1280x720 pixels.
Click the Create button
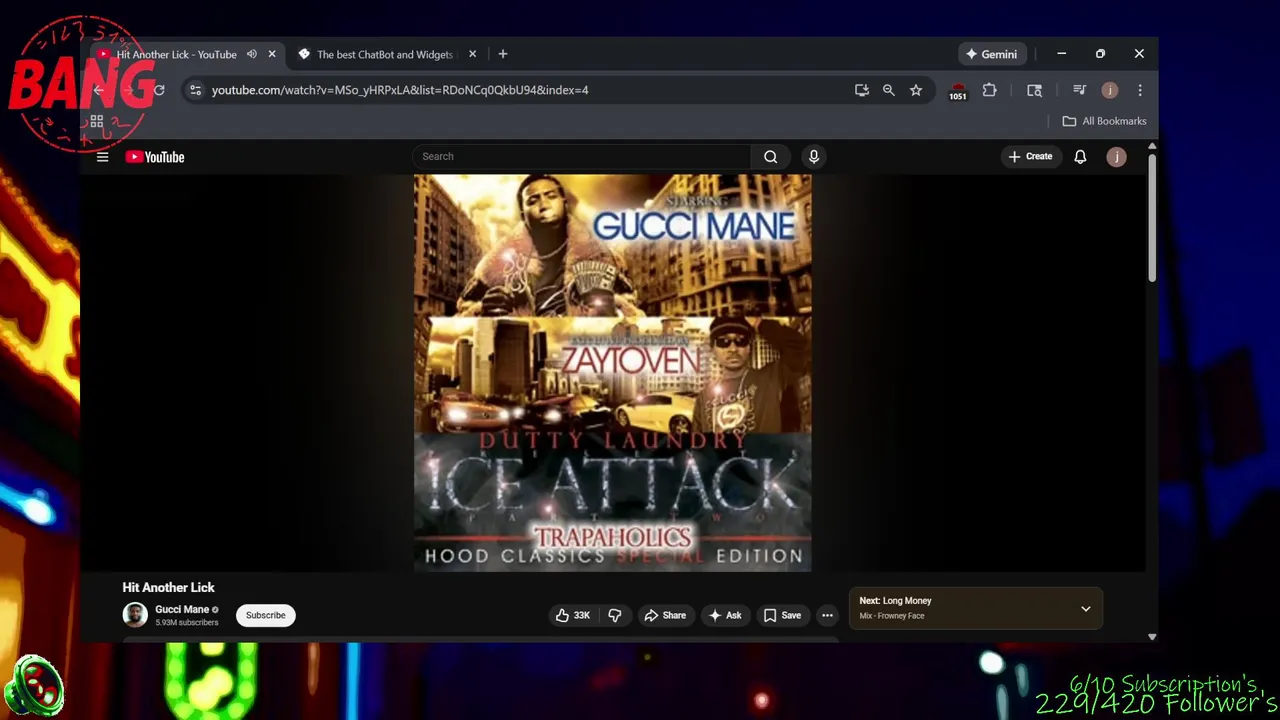[1030, 157]
